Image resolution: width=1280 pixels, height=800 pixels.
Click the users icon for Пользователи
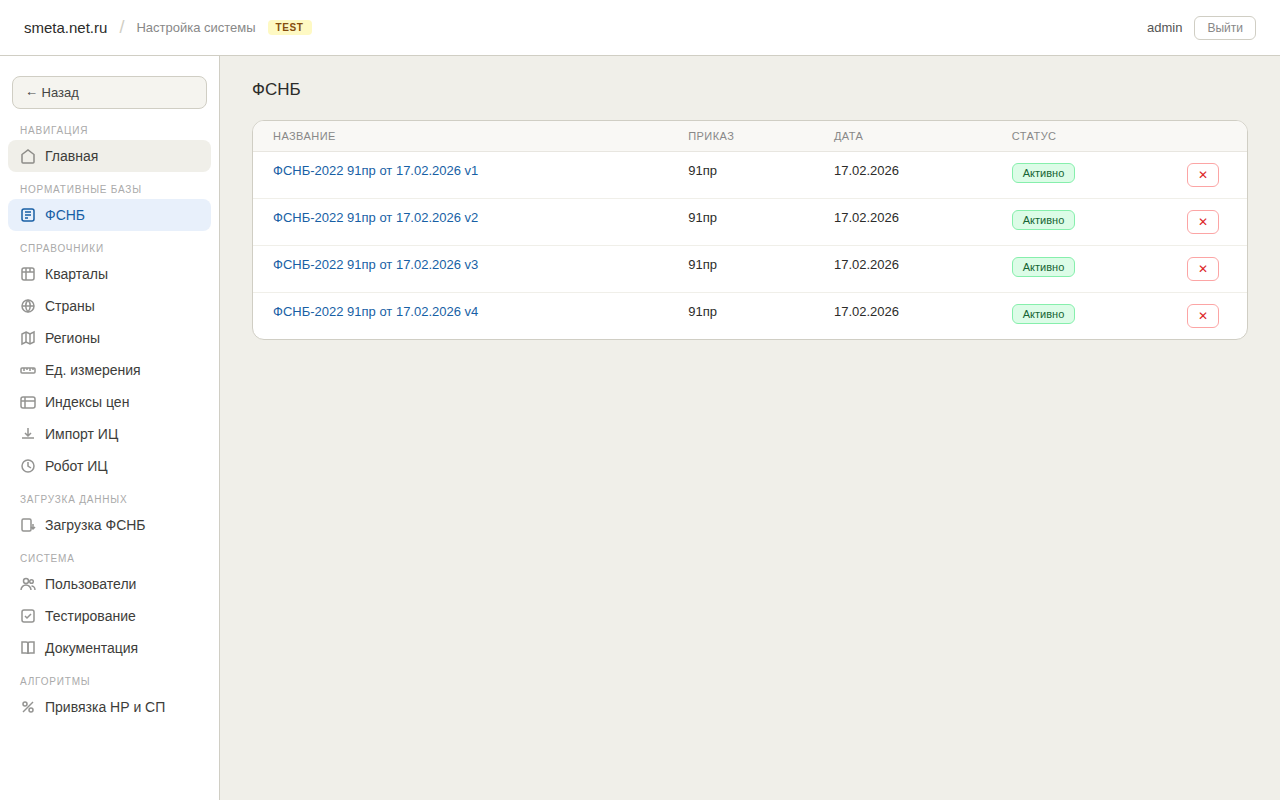28,584
